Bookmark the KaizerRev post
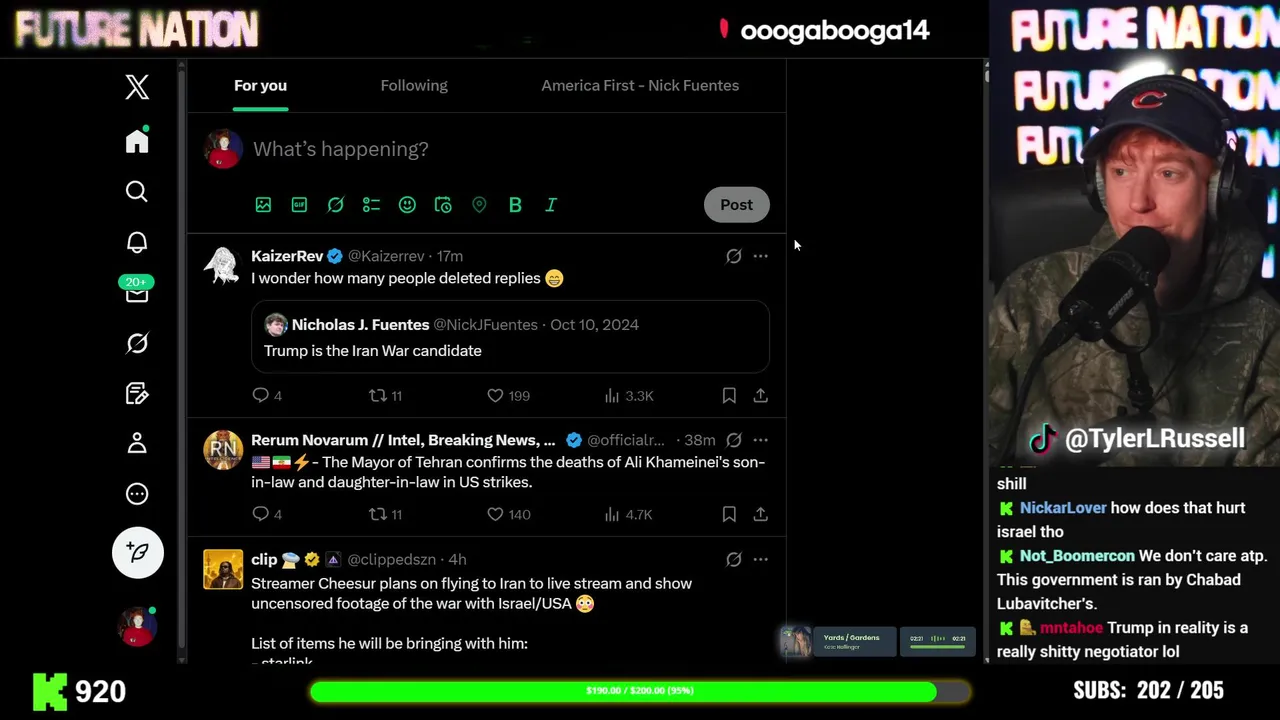Viewport: 1280px width, 720px height. (729, 396)
